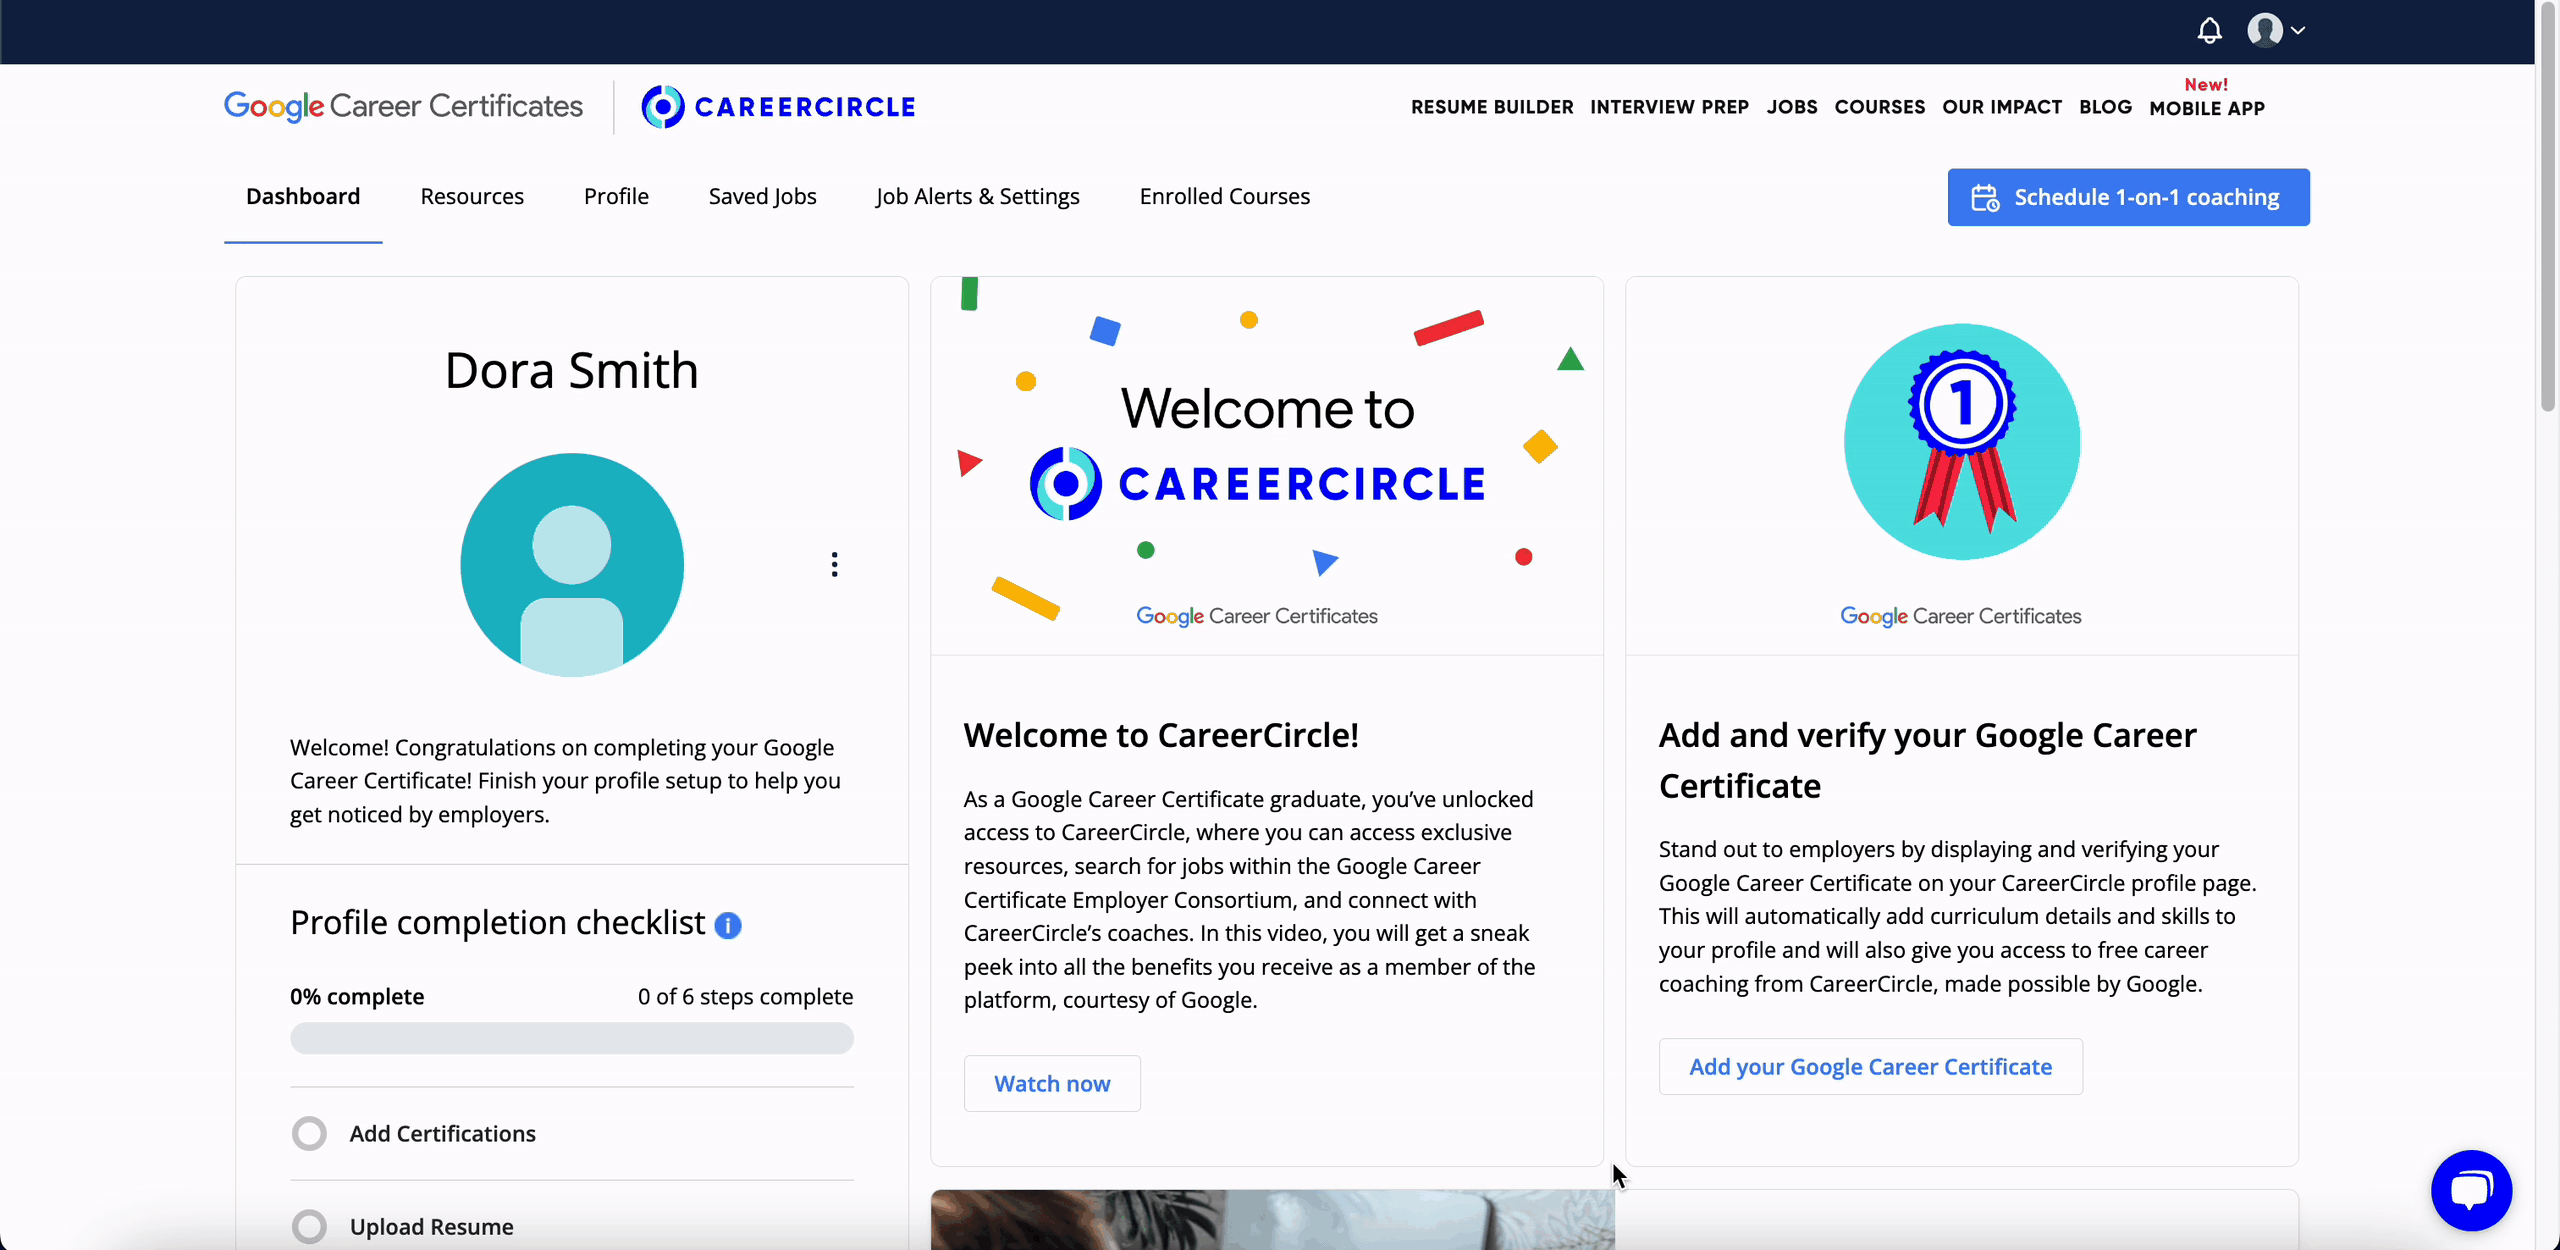The height and width of the screenshot is (1250, 2560).
Task: Click the 'Add and verify your Google Career Certificate' heading
Action: 1928,761
